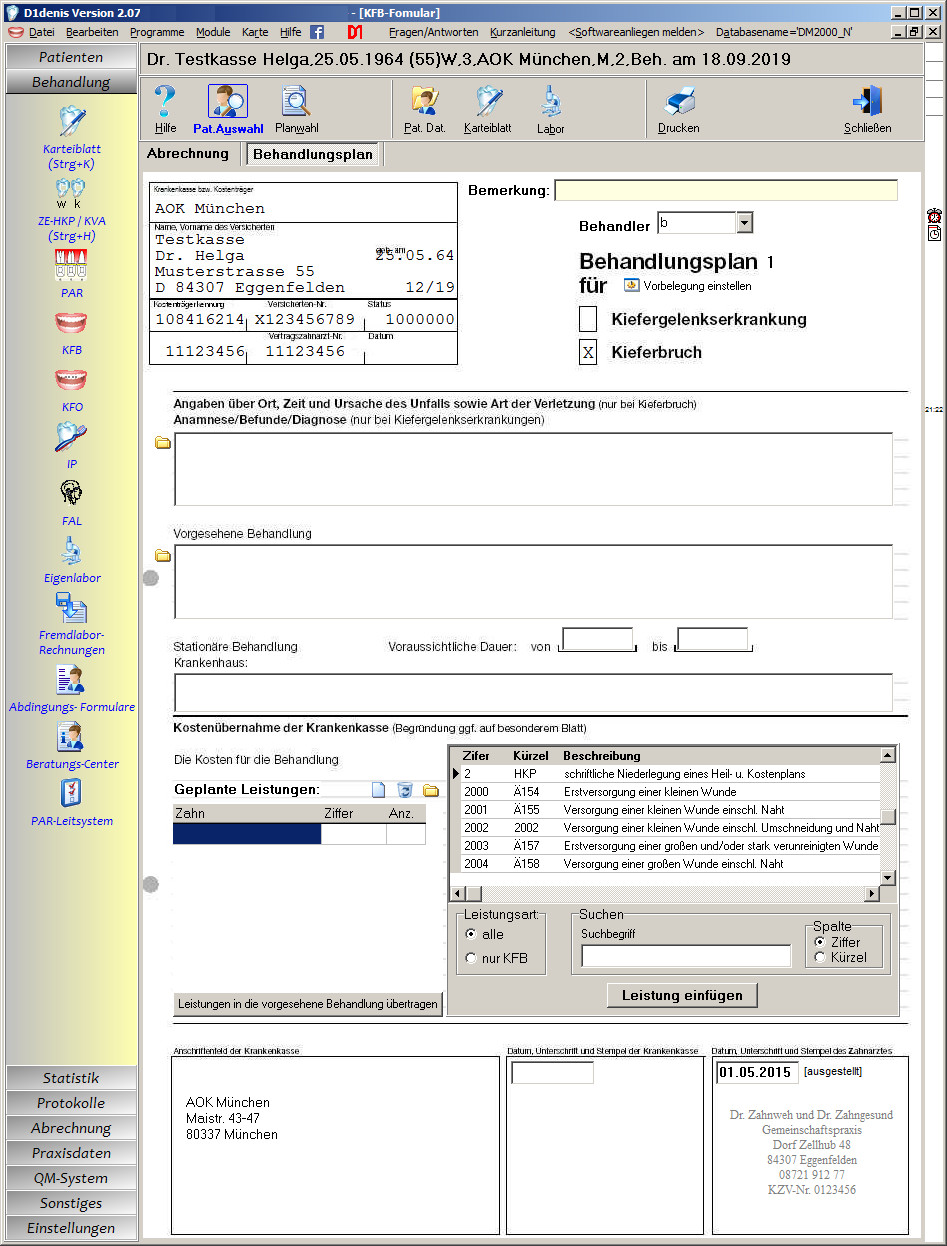The width and height of the screenshot is (947, 1246).
Task: Select Spalte 'Kürzel' radio button
Action: [x=821, y=957]
